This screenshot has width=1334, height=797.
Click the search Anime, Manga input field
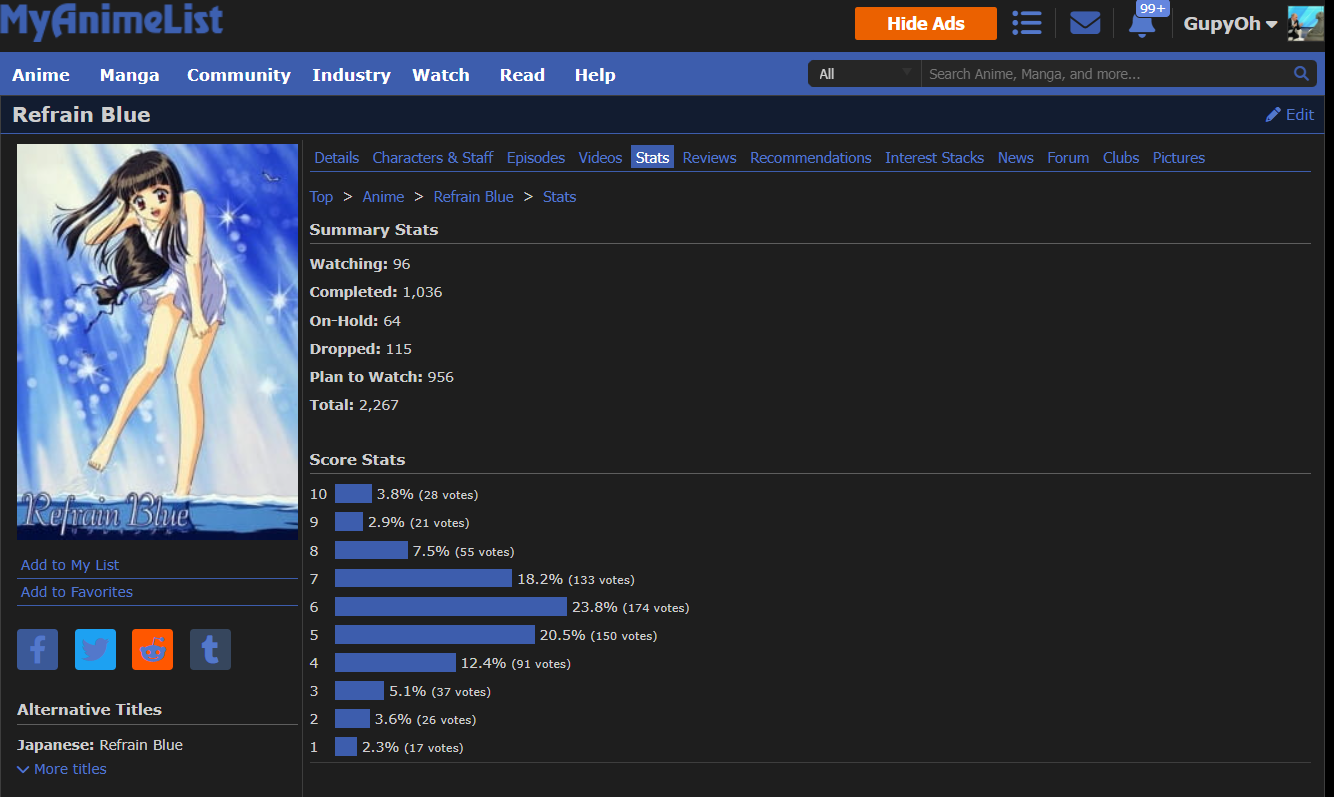(x=1100, y=74)
